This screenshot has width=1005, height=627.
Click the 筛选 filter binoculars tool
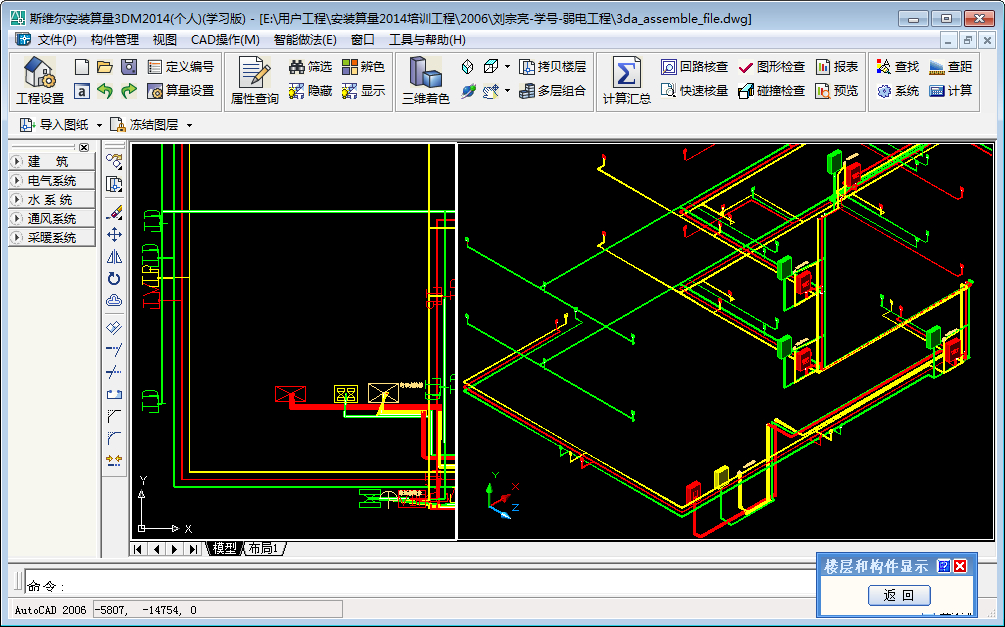[310, 67]
